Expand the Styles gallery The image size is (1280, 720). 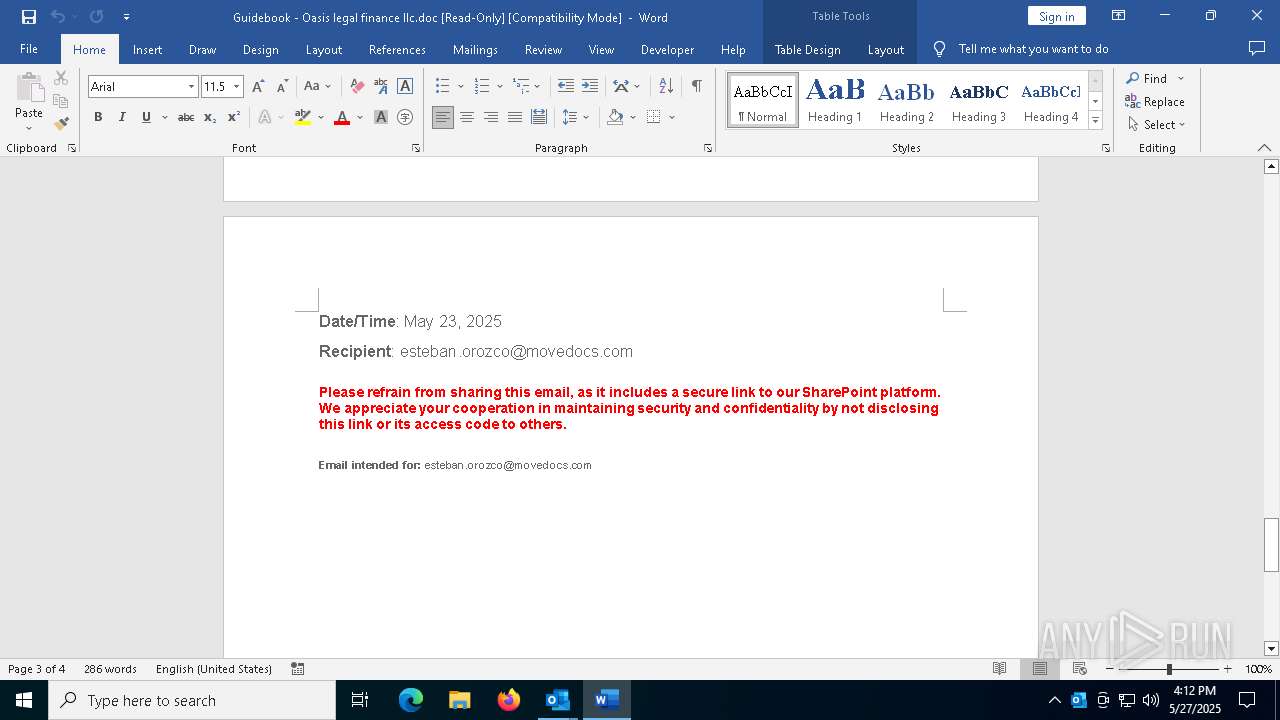click(x=1095, y=120)
